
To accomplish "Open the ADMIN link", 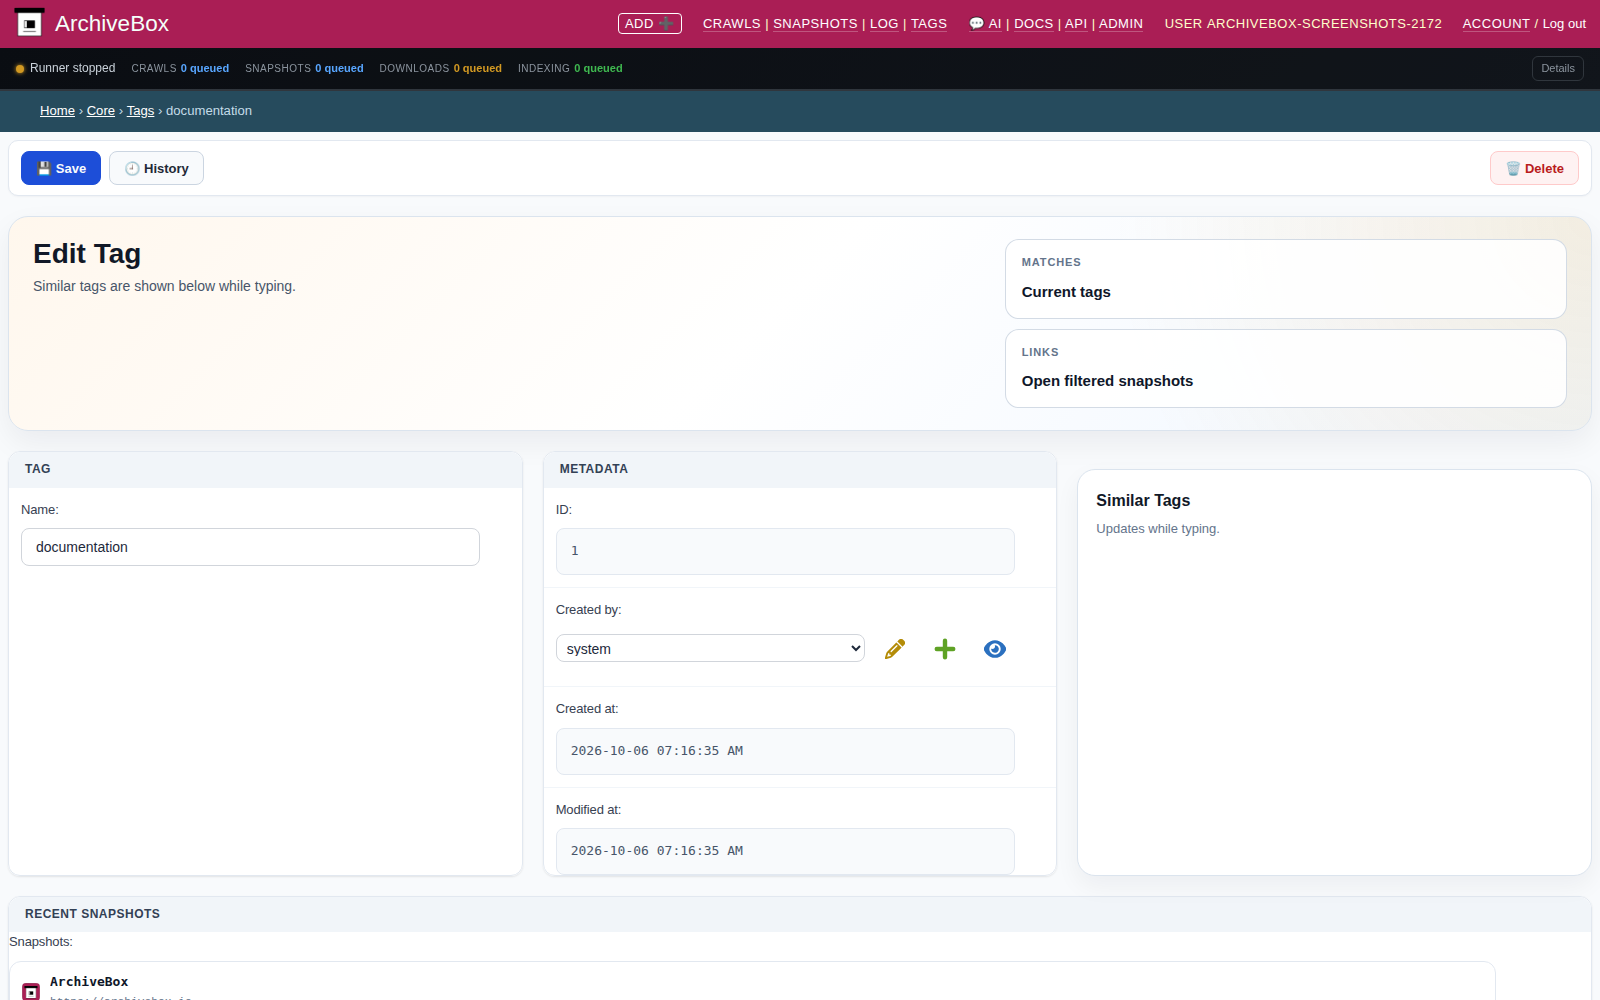I will [x=1121, y=23].
